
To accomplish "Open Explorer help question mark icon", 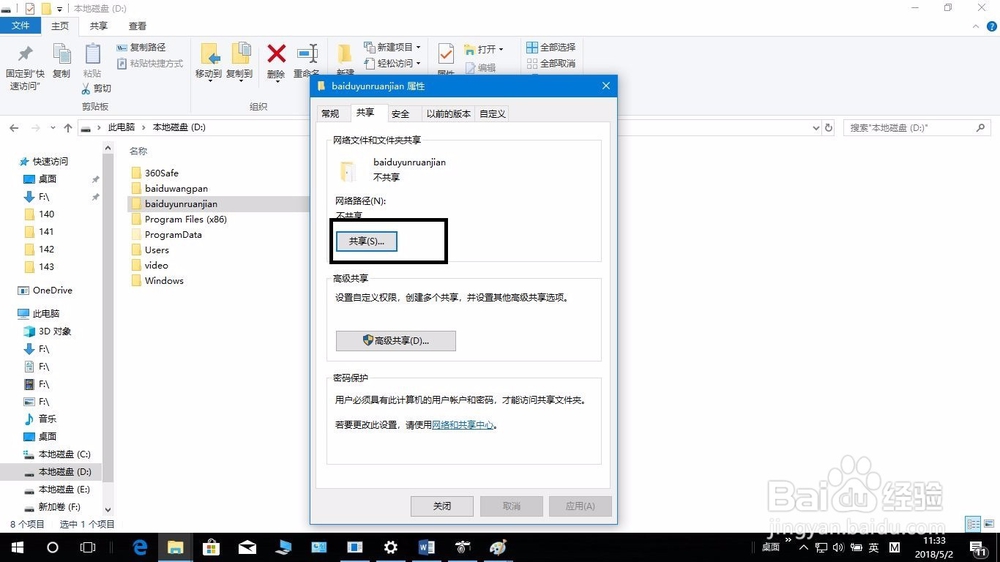I will (x=992, y=26).
